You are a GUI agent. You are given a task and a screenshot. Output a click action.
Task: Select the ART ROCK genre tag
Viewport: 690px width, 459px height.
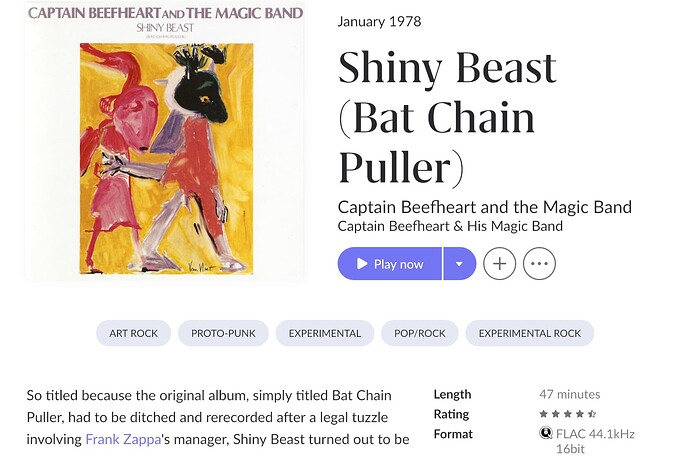coord(133,333)
